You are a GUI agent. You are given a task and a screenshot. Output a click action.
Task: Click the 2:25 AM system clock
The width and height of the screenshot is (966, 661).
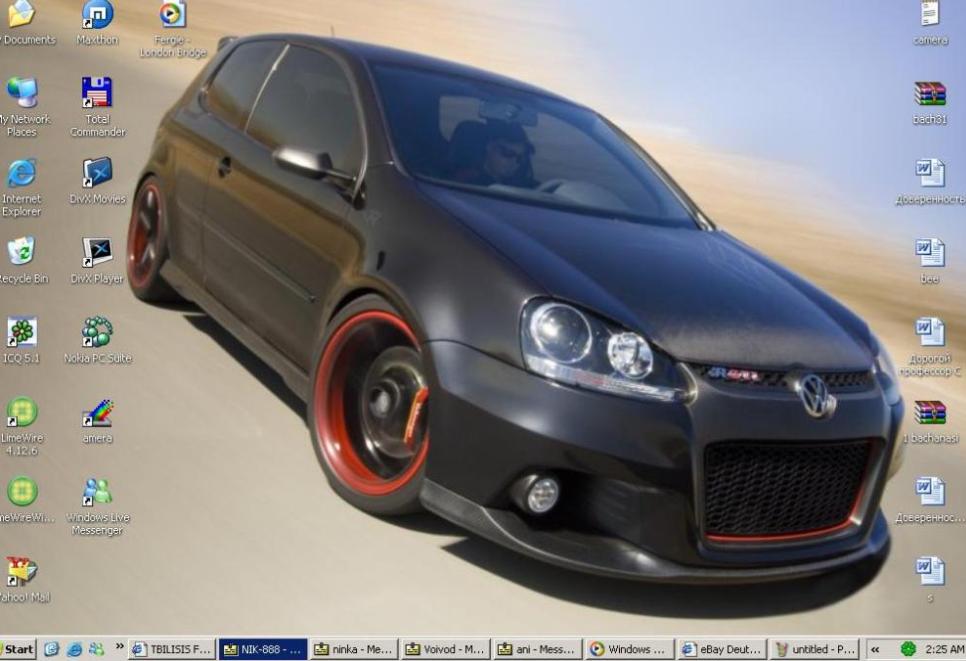pyautogui.click(x=944, y=649)
